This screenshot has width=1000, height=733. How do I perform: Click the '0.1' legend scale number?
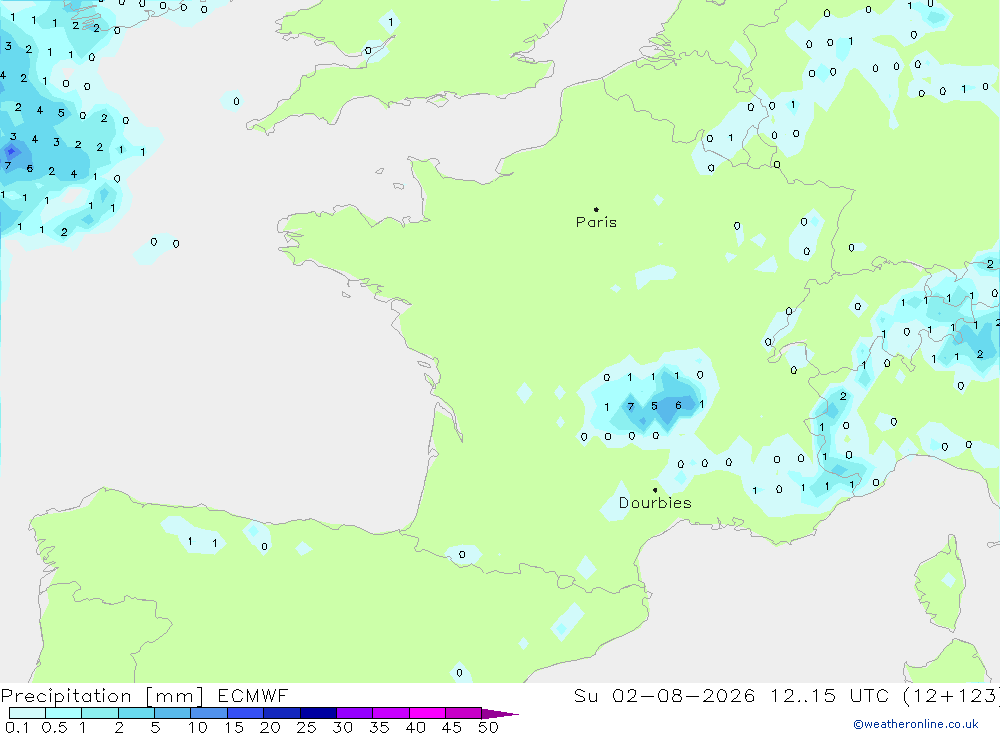pyautogui.click(x=17, y=727)
